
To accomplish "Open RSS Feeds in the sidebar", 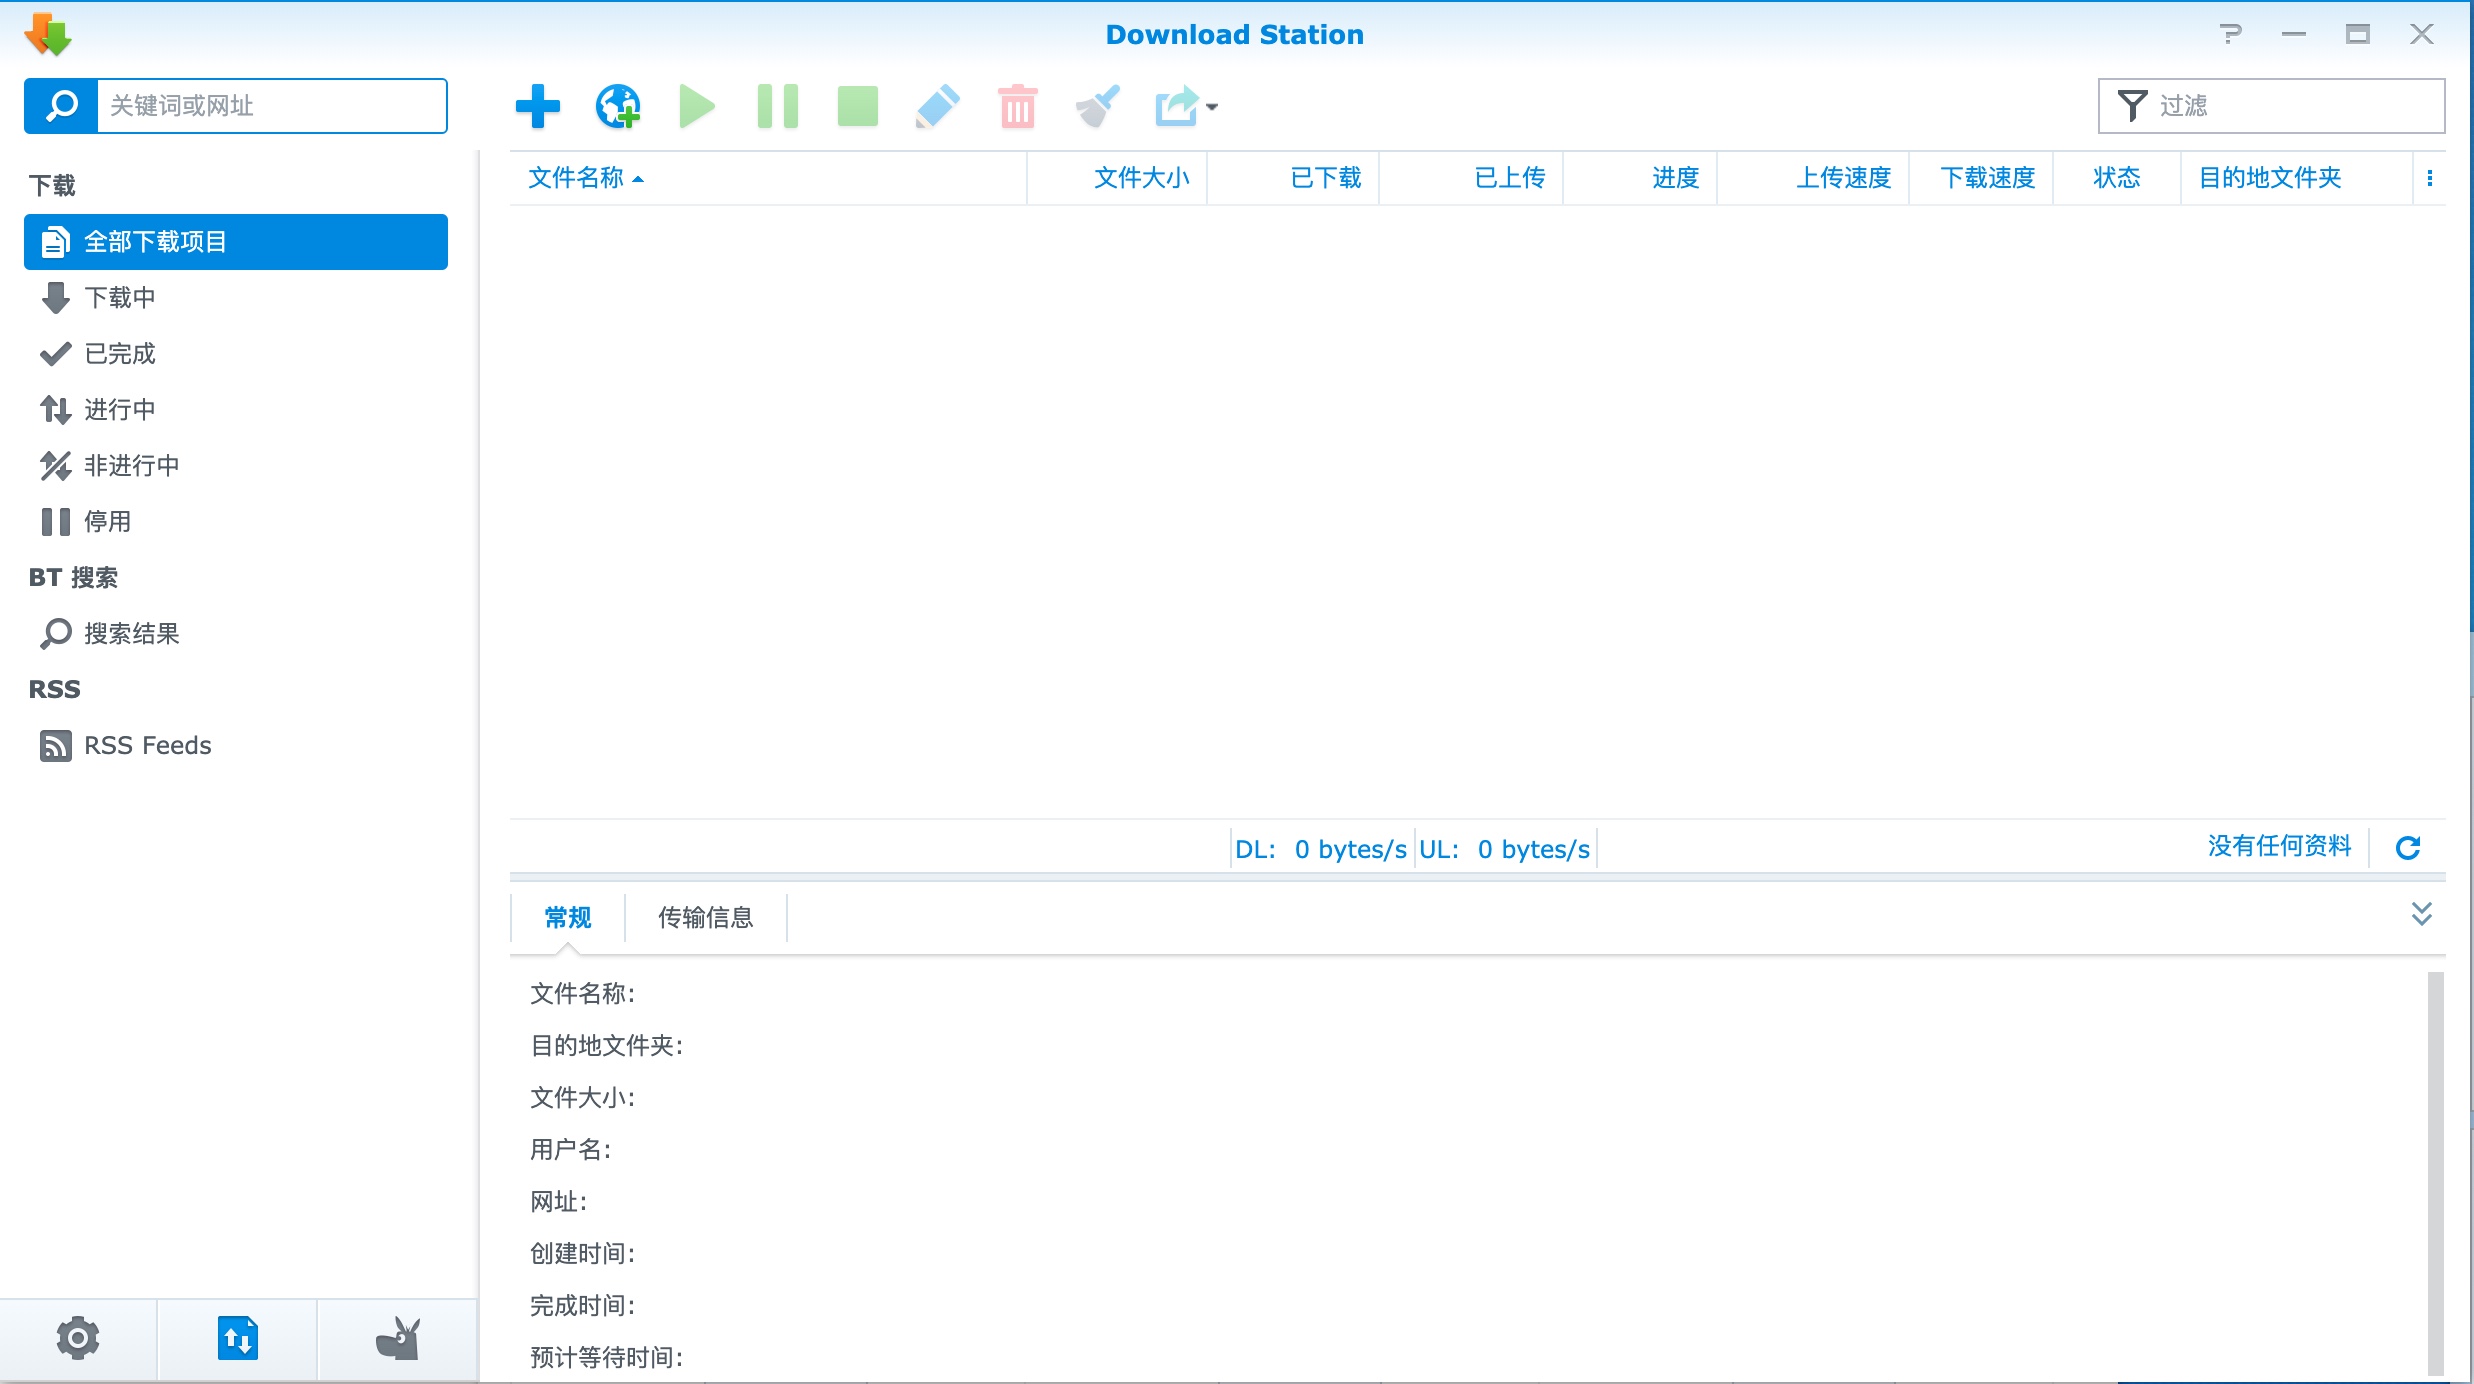I will [147, 746].
